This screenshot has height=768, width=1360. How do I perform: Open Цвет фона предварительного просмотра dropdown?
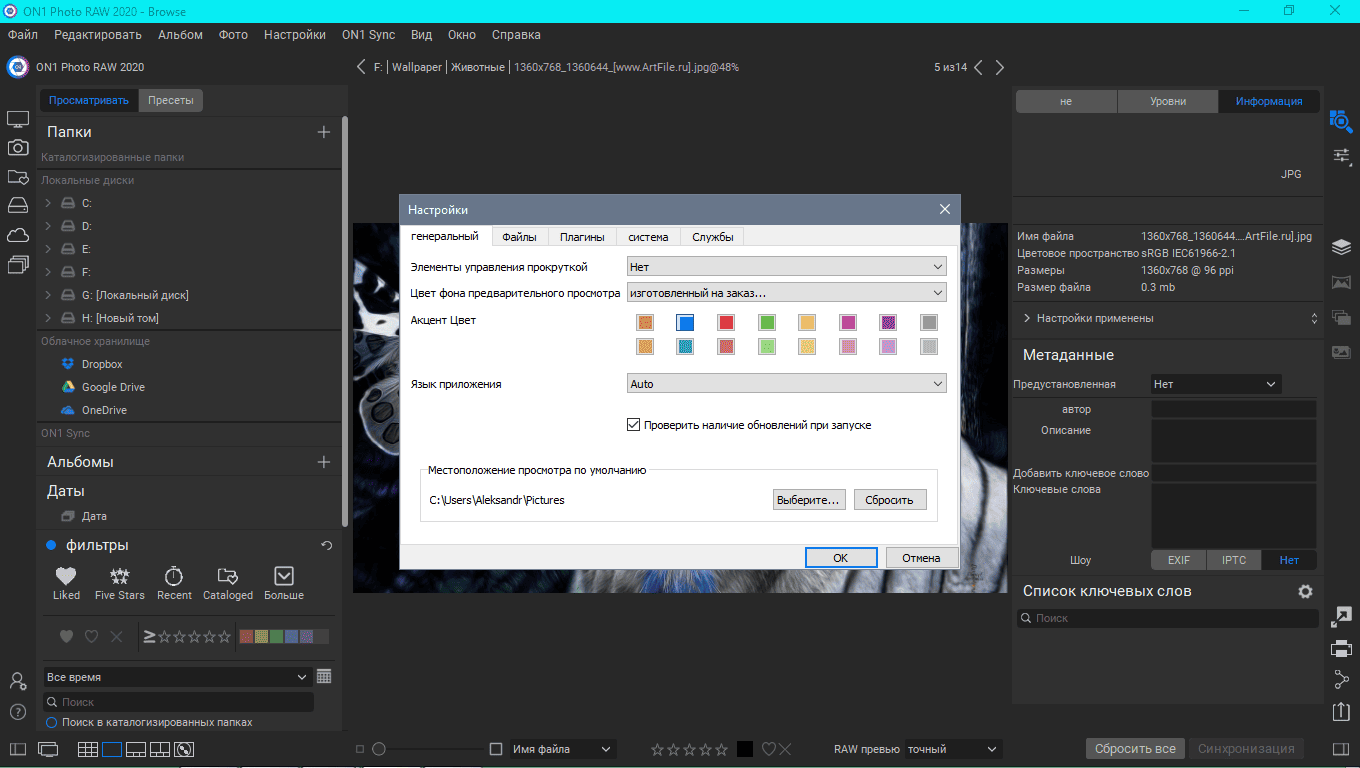[x=786, y=293]
